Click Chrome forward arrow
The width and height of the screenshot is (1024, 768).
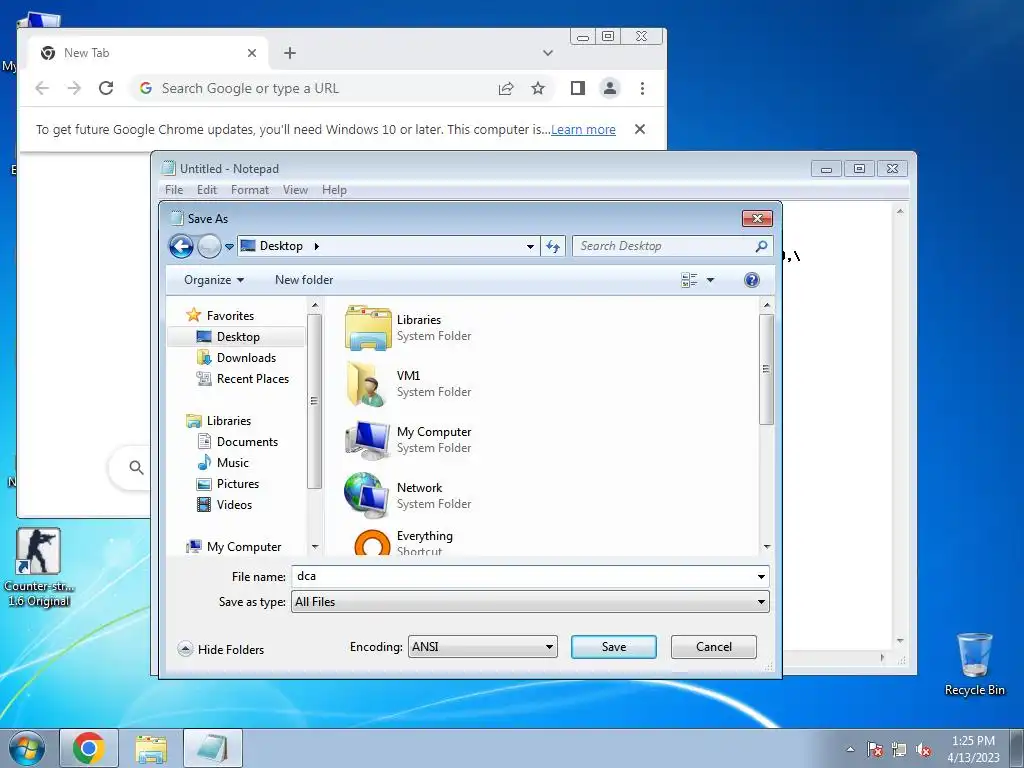pyautogui.click(x=74, y=88)
